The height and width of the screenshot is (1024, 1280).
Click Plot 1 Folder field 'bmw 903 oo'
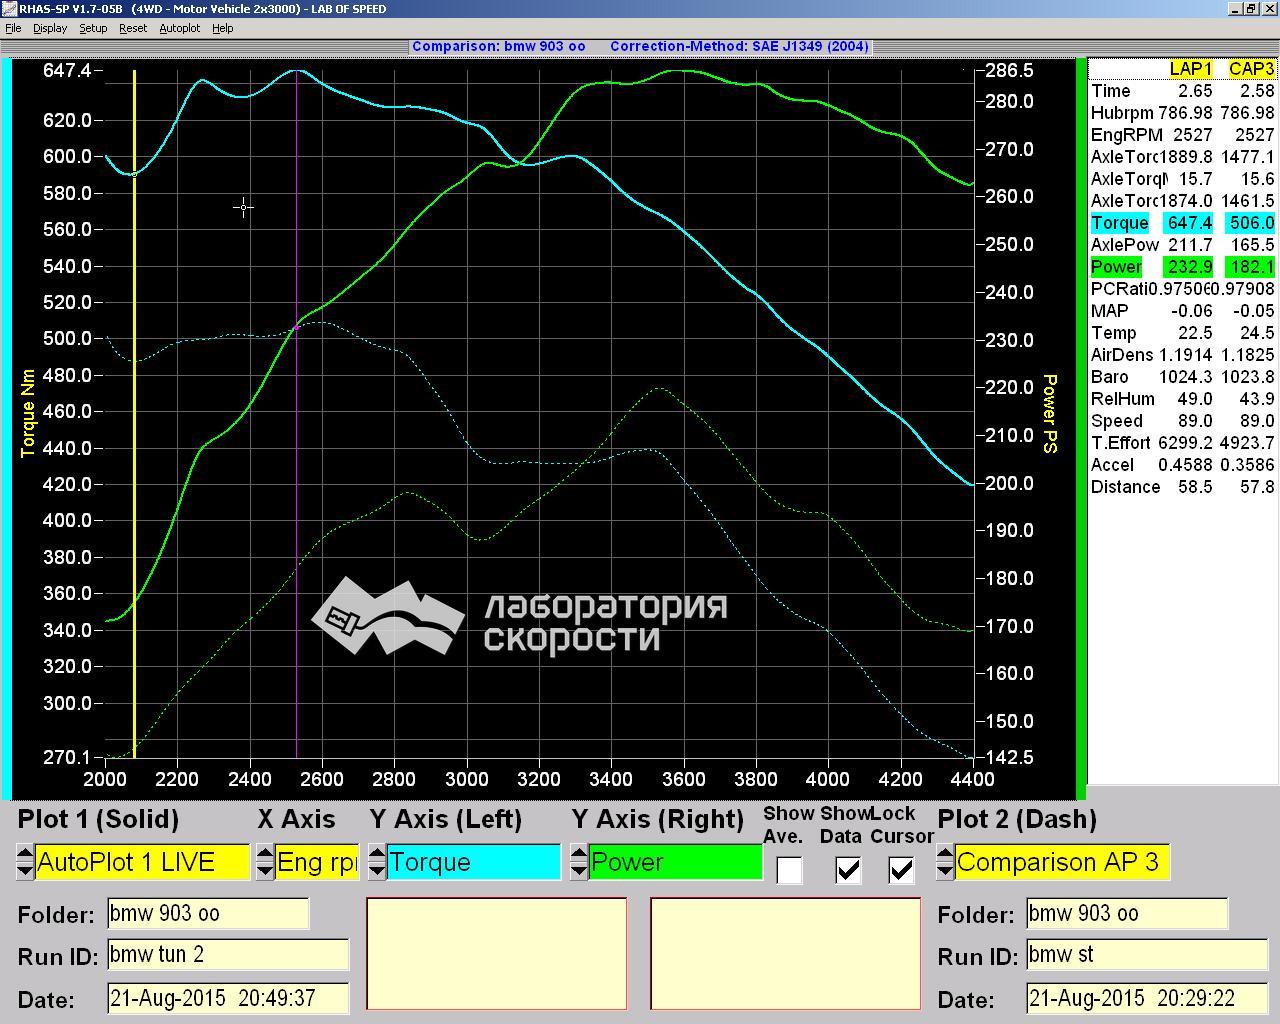208,913
